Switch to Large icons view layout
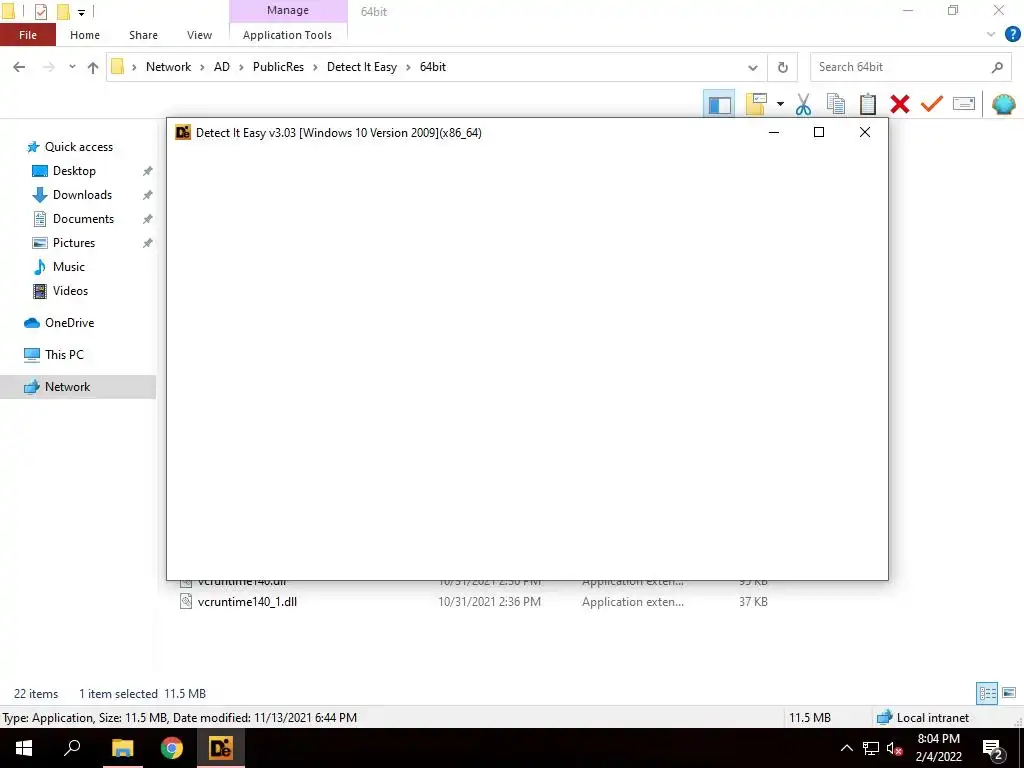Screen dimensions: 1024x768 point(1009,693)
